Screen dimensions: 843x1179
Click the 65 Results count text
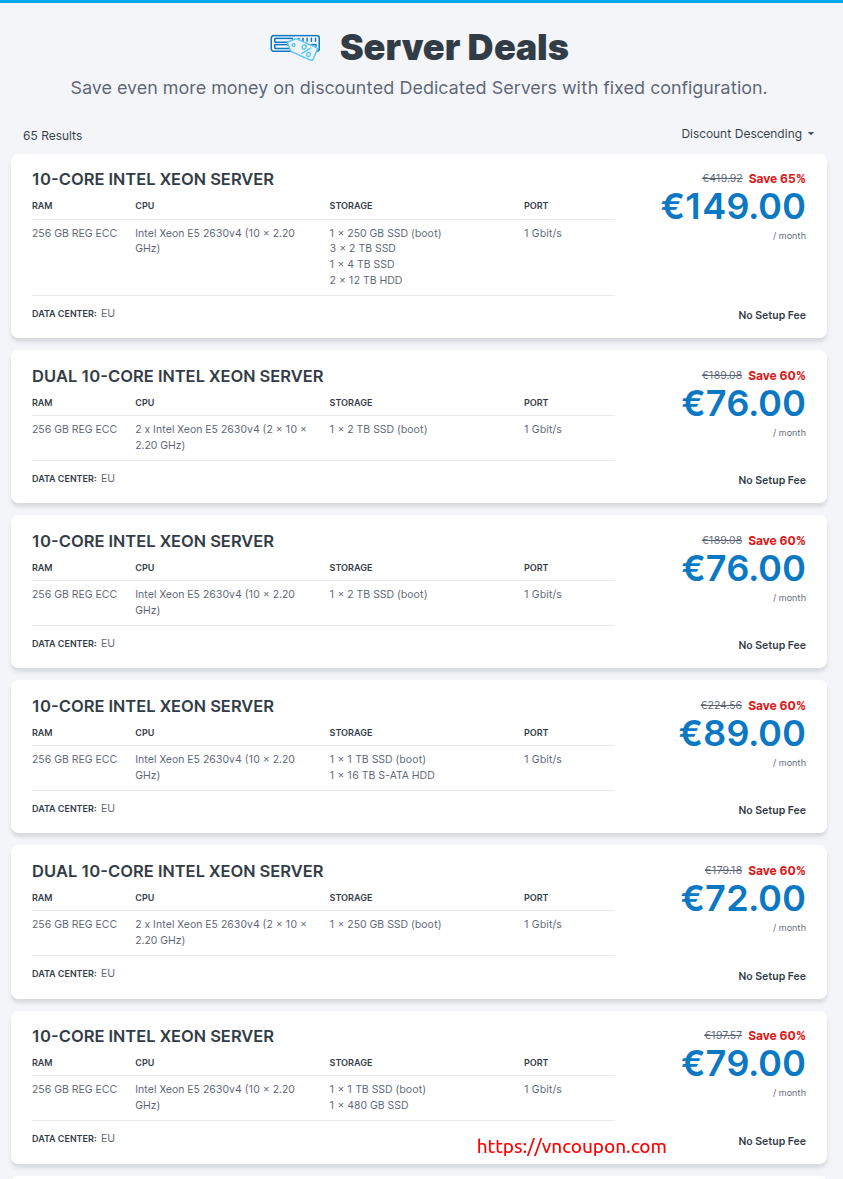tap(53, 135)
